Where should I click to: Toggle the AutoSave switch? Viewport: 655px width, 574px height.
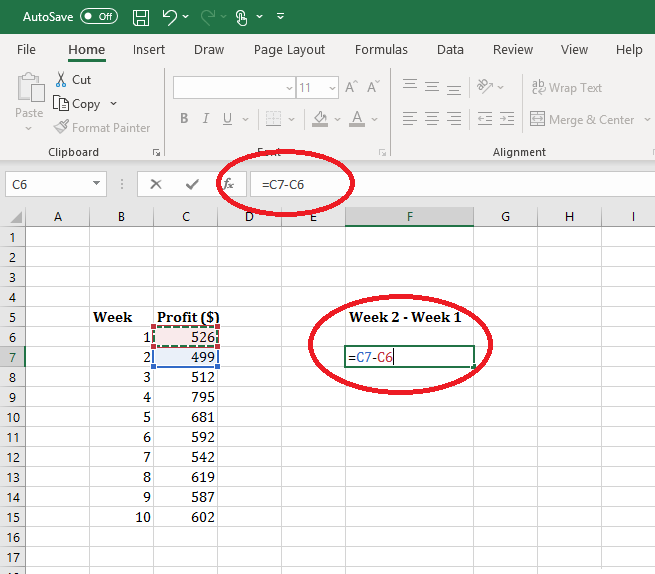[99, 17]
